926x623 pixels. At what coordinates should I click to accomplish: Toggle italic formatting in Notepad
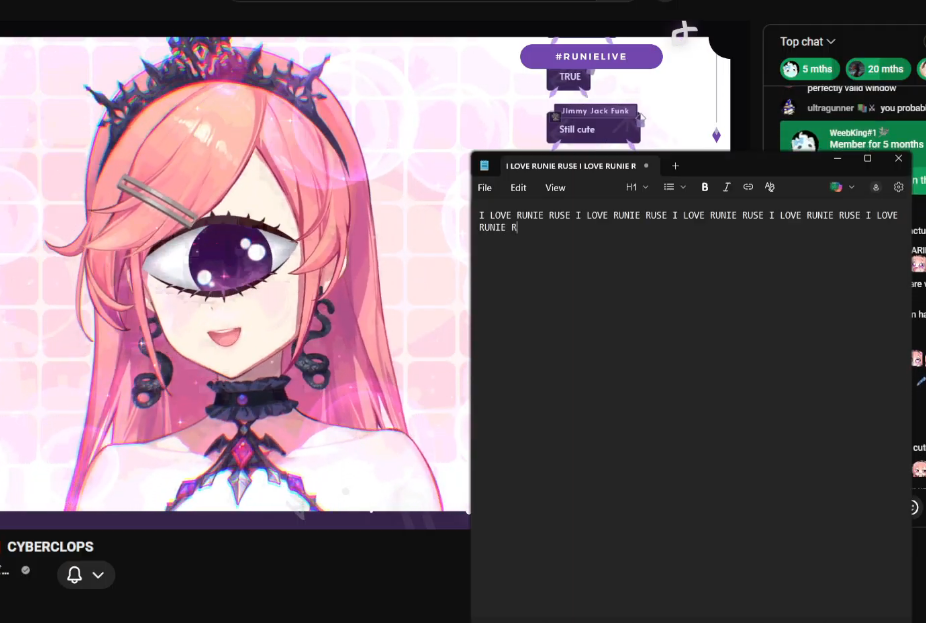click(x=726, y=187)
